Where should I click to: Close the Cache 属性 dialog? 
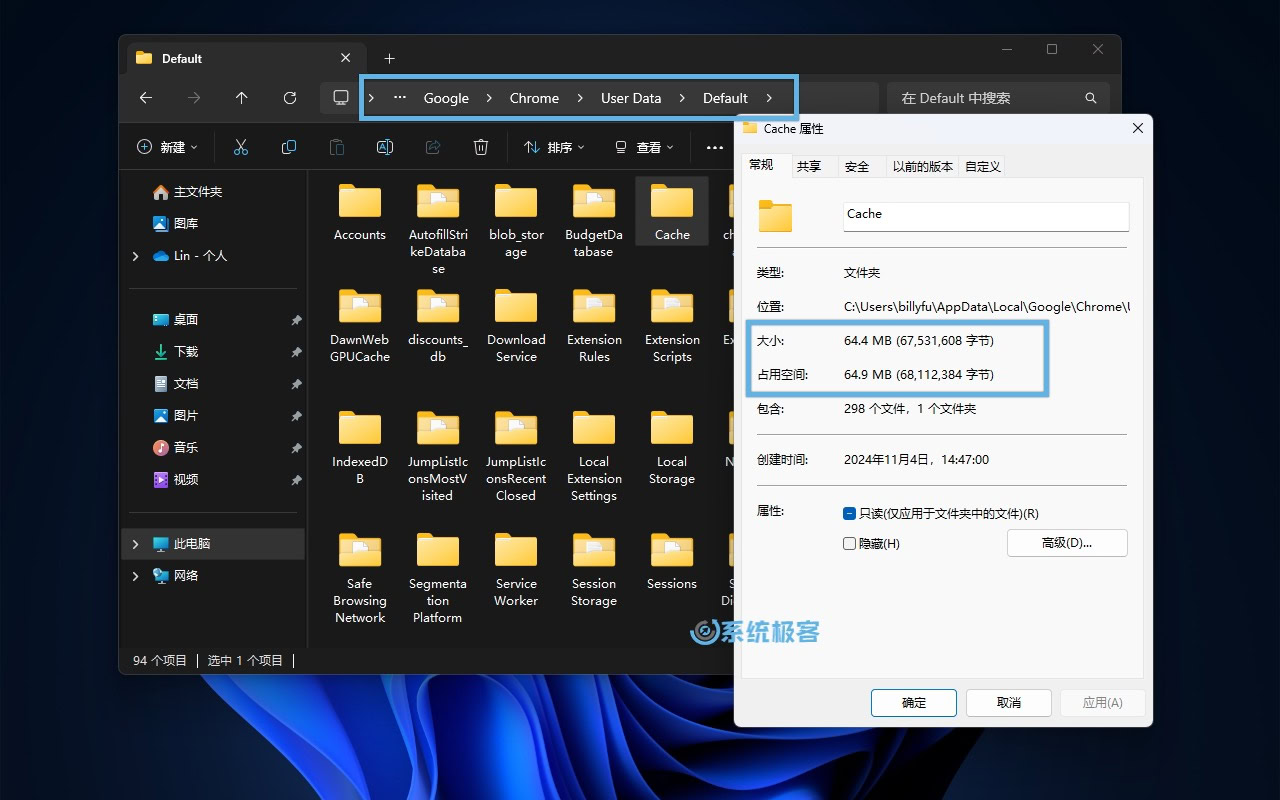1137,129
